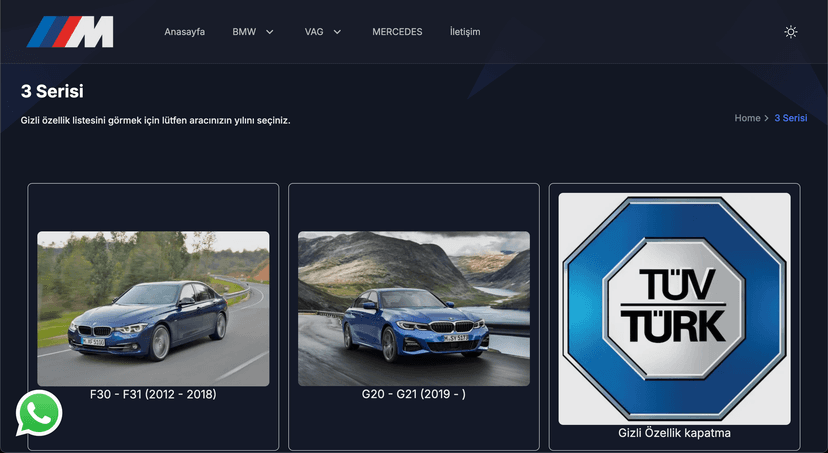828x453 pixels.
Task: Select F30 - F31 (2012 - 2018) label
Action: pyautogui.click(x=153, y=394)
